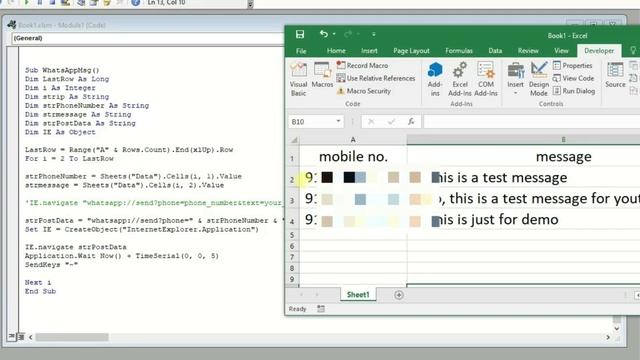Switch to the View ribbon tab
This screenshot has height=360, width=640.
click(561, 51)
